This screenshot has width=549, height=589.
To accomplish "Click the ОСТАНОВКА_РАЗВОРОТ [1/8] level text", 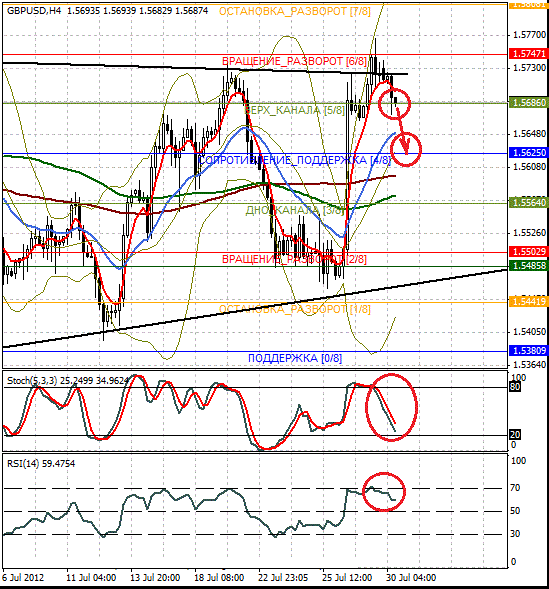I will coord(294,309).
